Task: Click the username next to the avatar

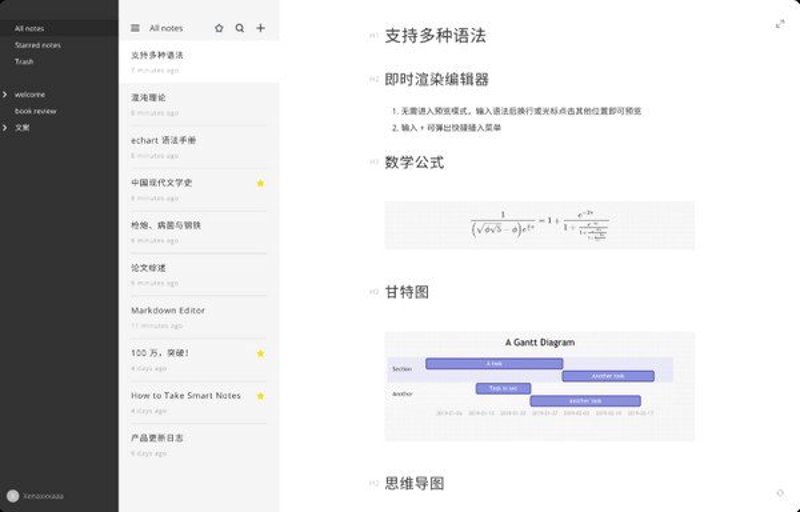Action: pyautogui.click(x=44, y=496)
